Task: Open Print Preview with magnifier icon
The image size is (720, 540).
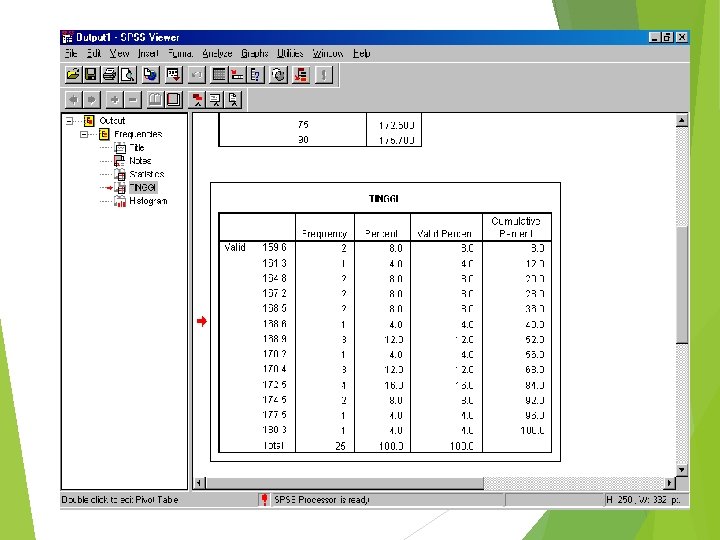Action: [x=128, y=74]
